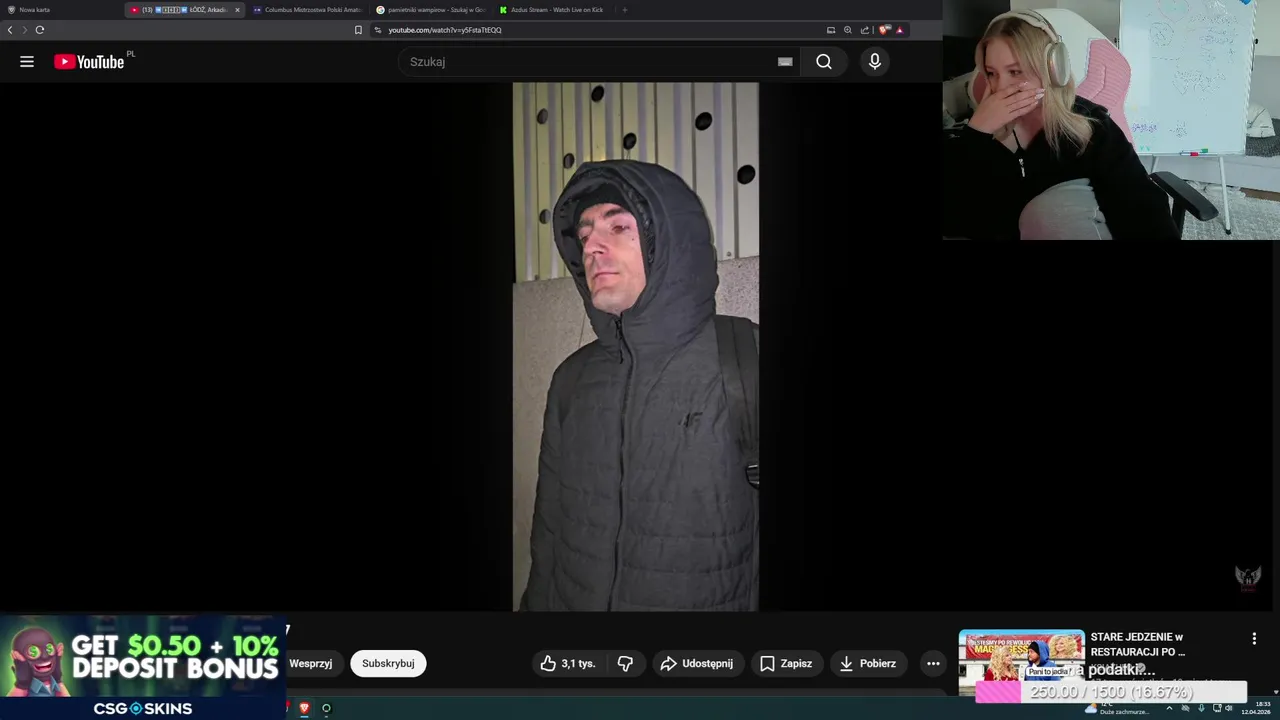Open Brave Shields lion icon
Image resolution: width=1280 pixels, height=720 pixels.
pos(884,30)
